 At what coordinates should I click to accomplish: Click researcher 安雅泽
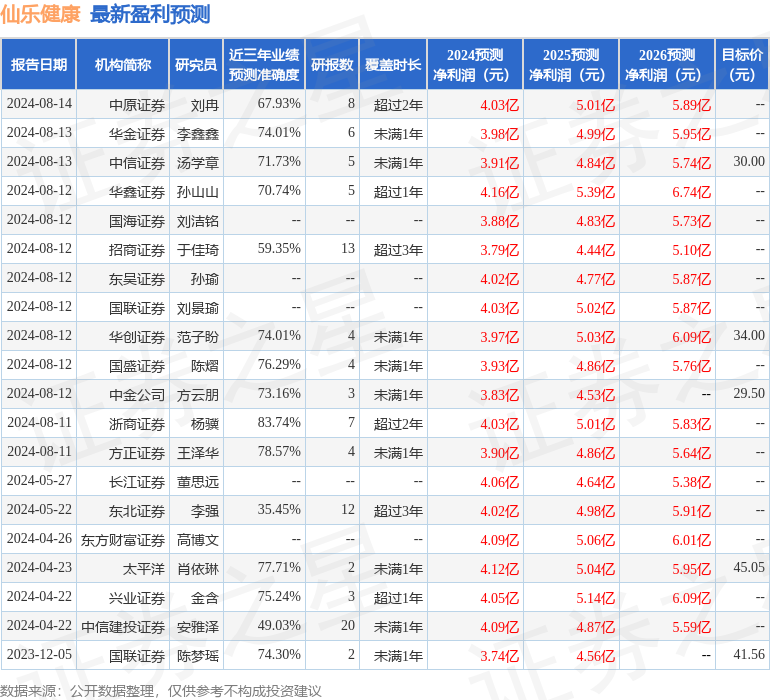tap(198, 627)
